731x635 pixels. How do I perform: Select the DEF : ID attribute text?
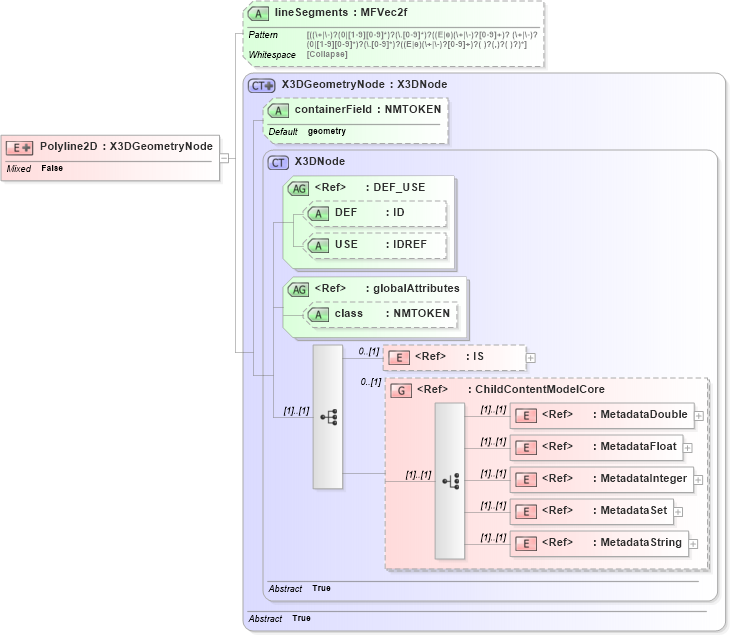(369, 213)
